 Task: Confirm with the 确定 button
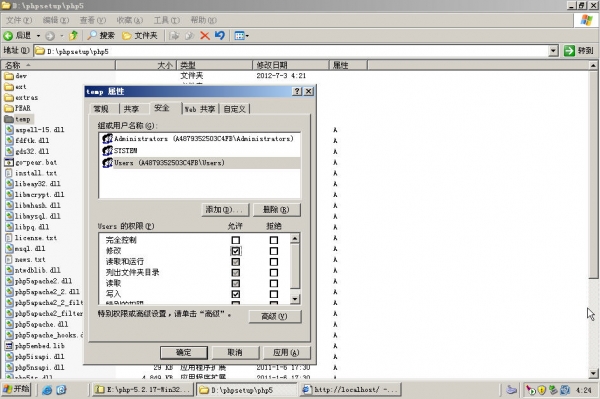[x=184, y=352]
